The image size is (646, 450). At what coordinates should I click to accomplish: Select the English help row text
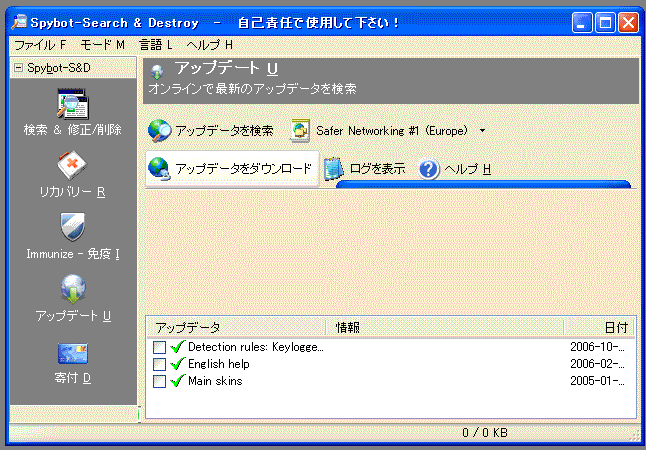click(x=219, y=364)
